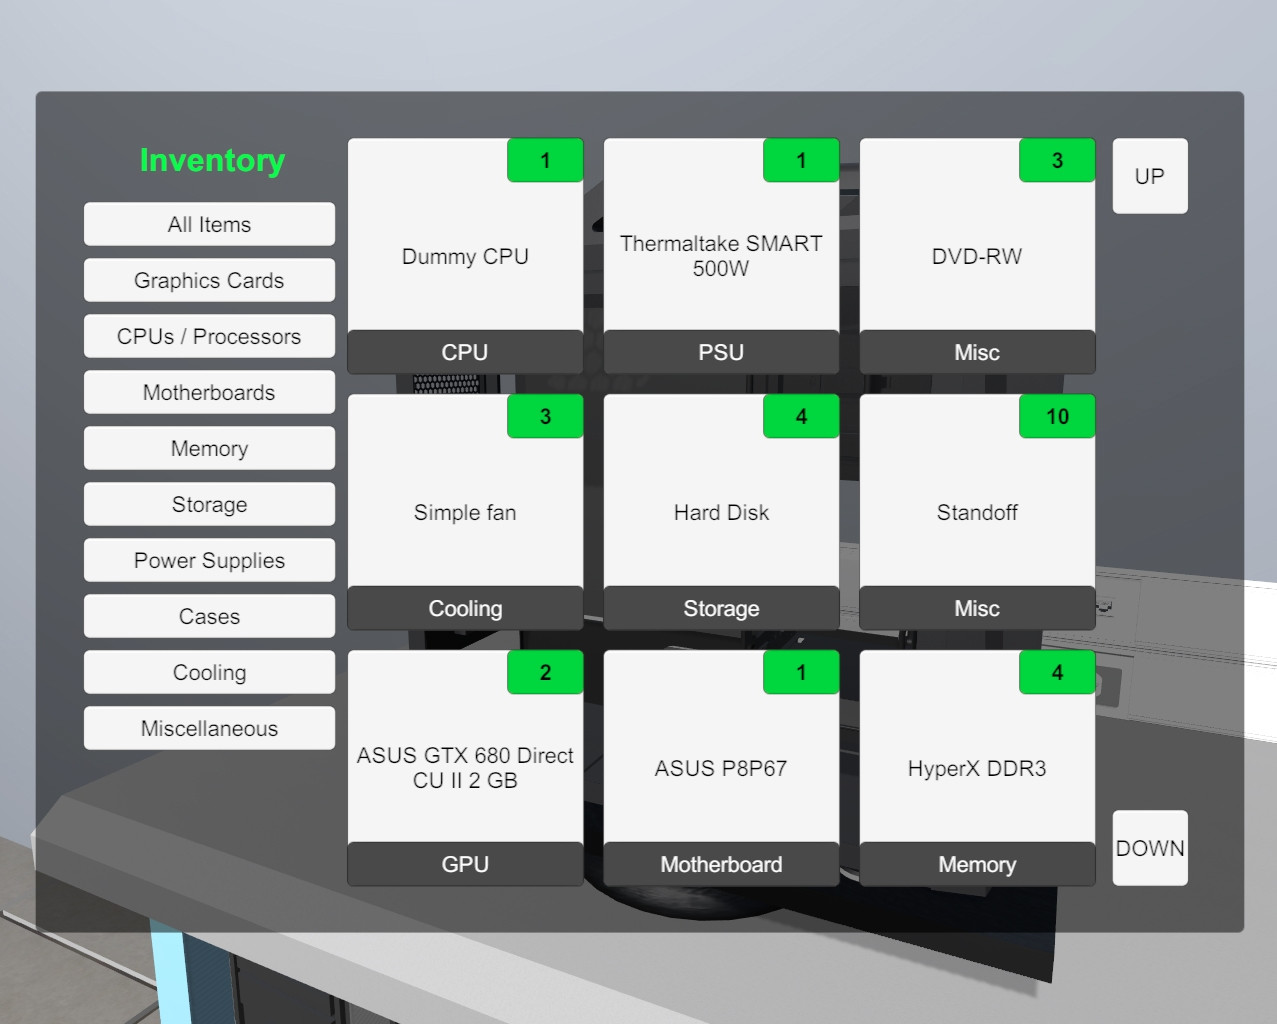Choose the DVD-RW inventory card
This screenshot has height=1024, width=1277.
[x=977, y=257]
